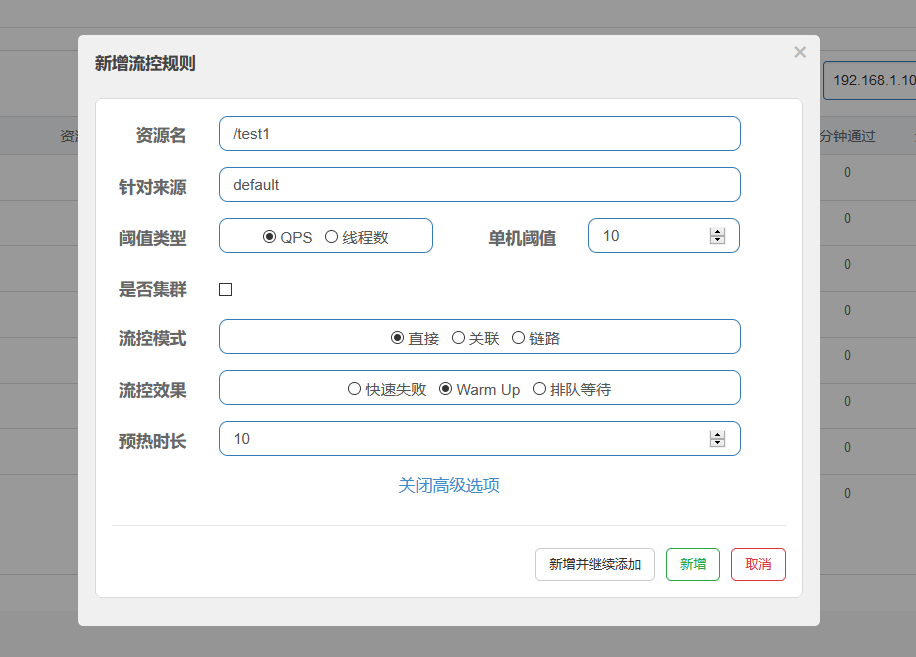Click the red 取消 button
The height and width of the screenshot is (657, 916).
(x=758, y=564)
